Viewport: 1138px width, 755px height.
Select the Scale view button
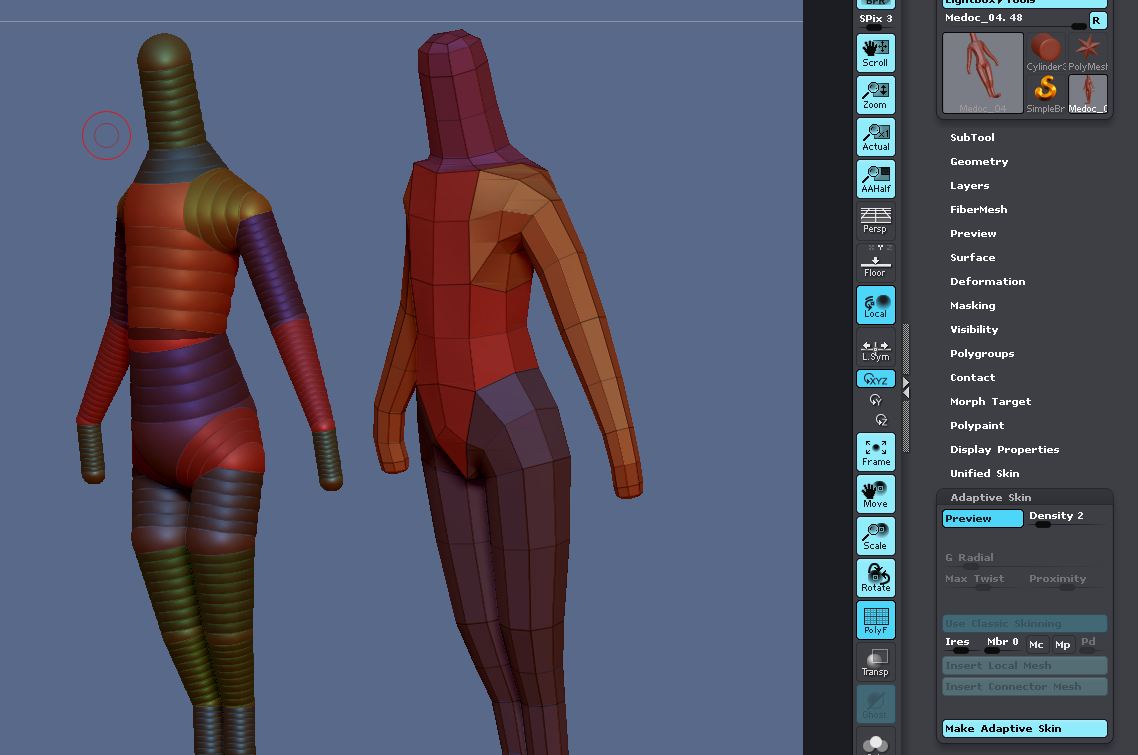pyautogui.click(x=876, y=536)
